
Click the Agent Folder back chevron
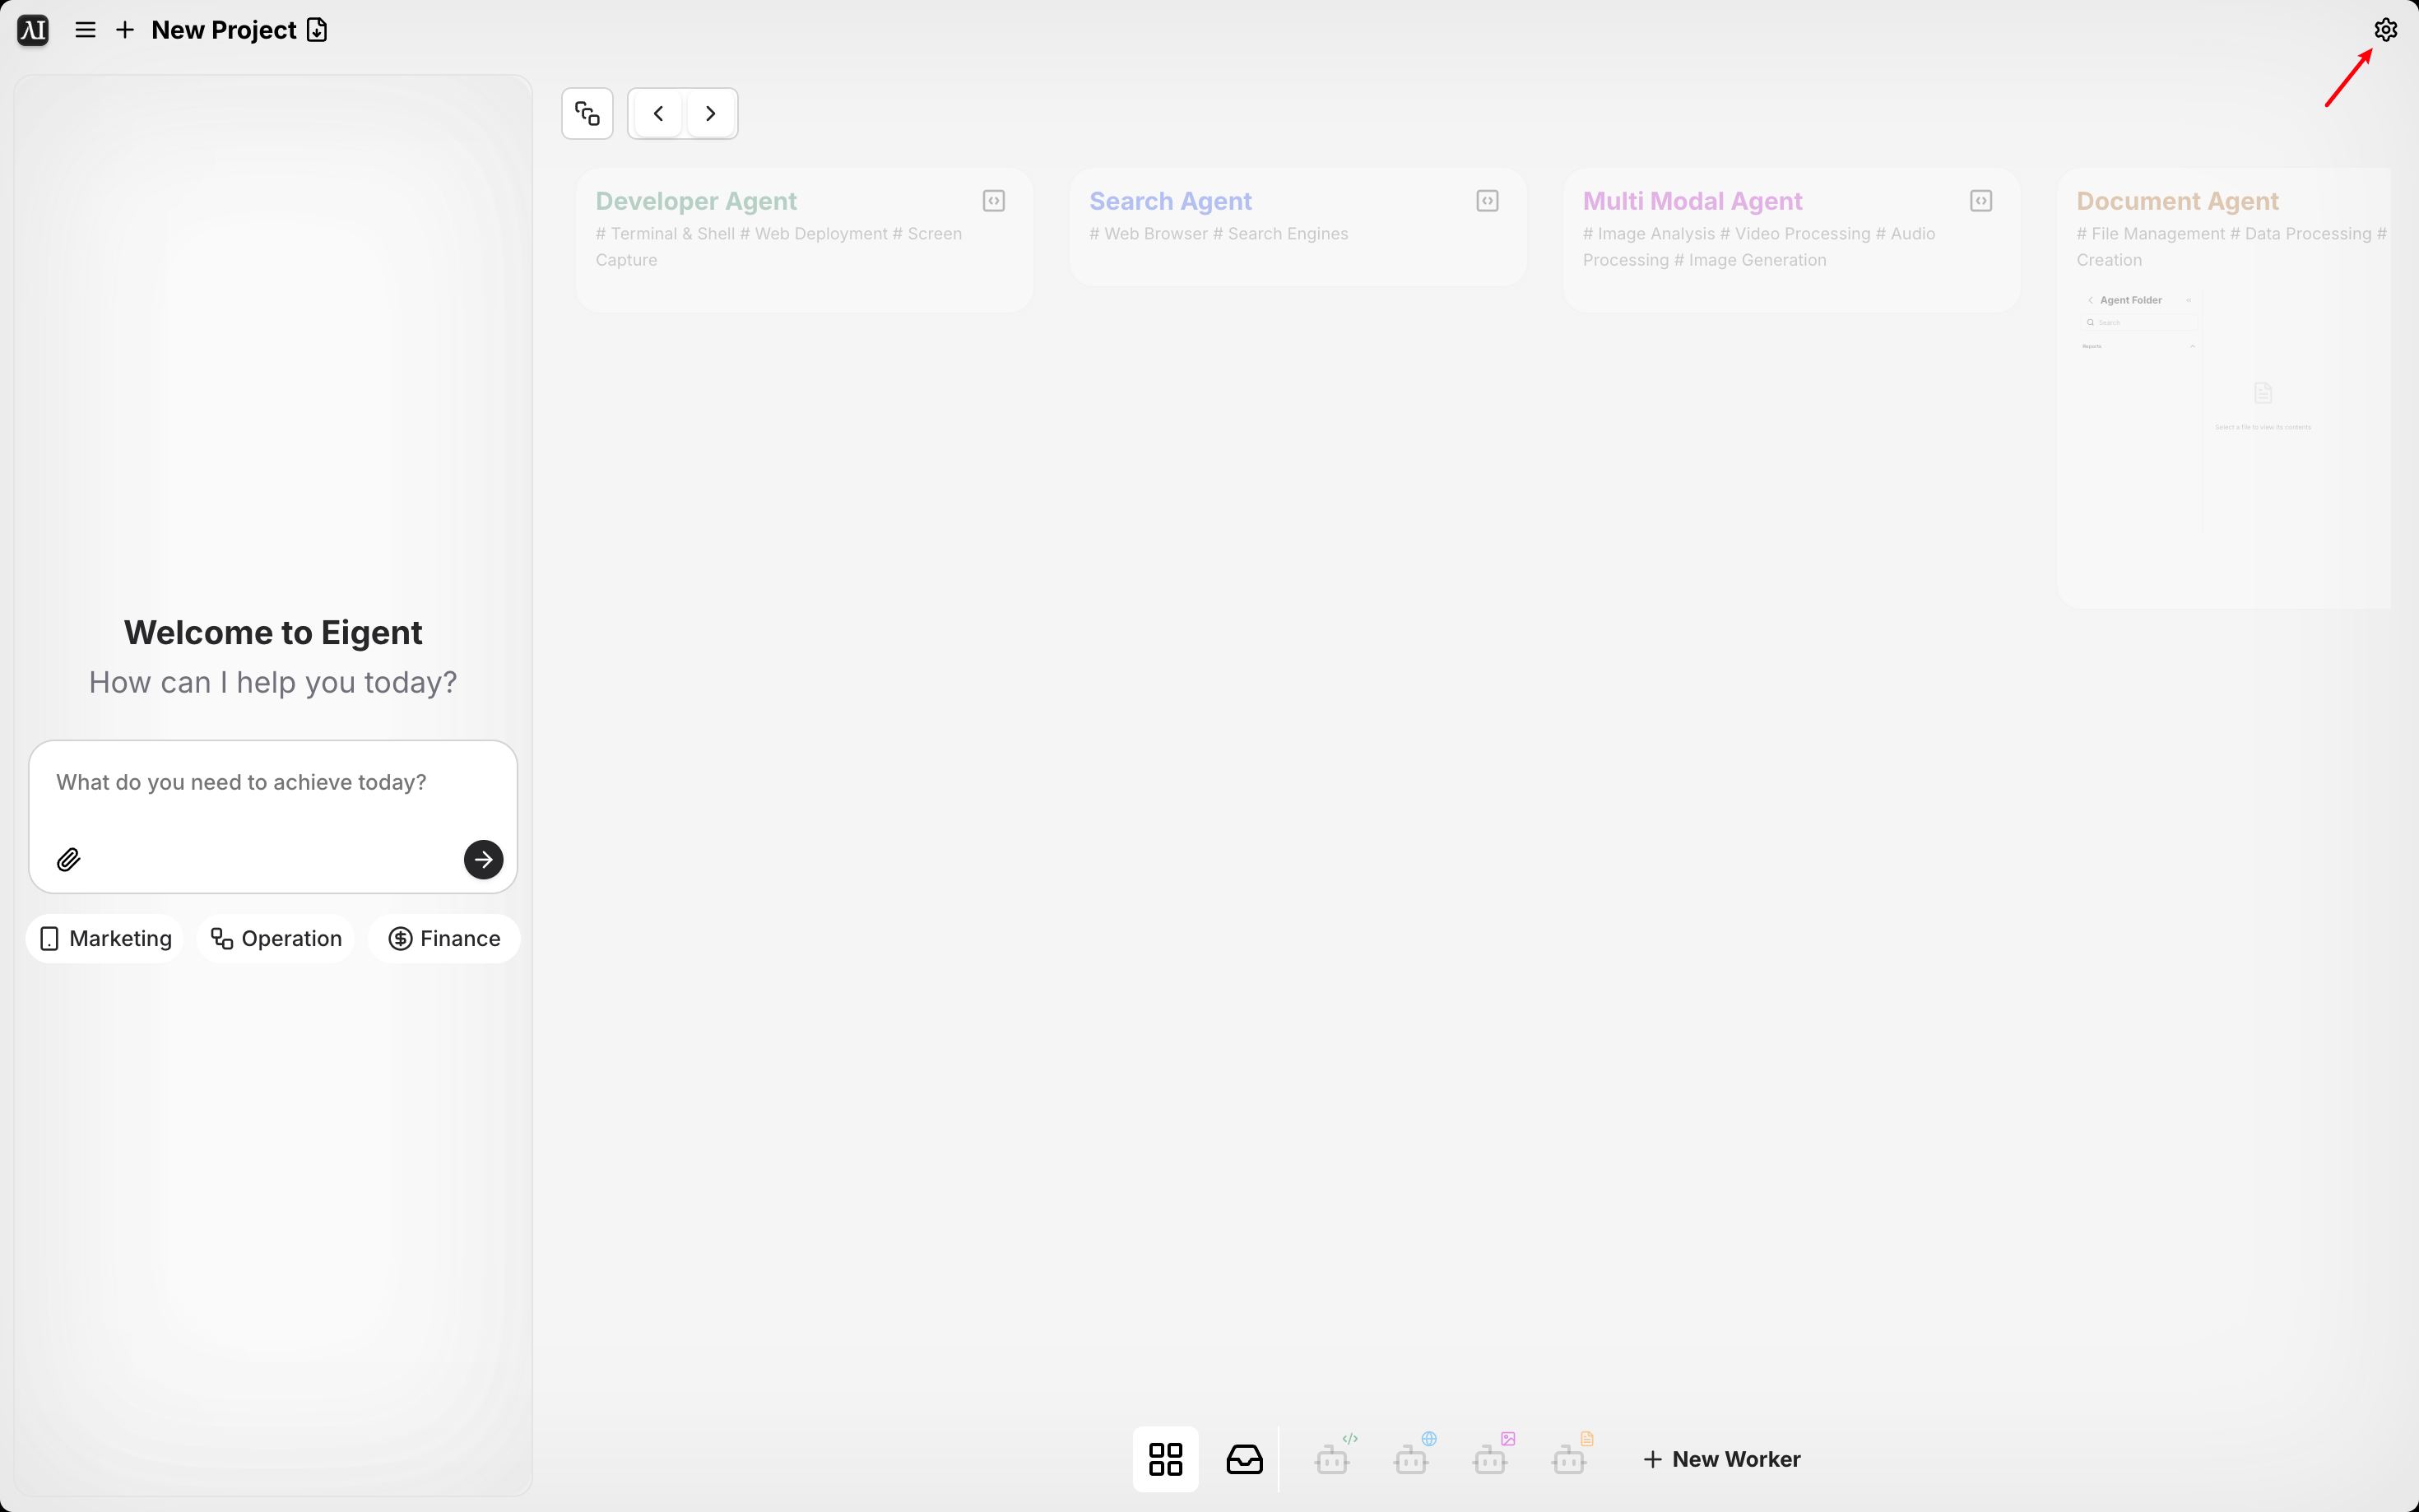[2090, 300]
